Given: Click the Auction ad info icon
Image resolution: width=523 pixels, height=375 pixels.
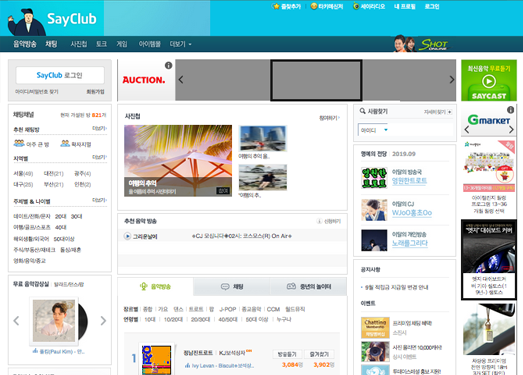Looking at the screenshot, I should [168, 65].
